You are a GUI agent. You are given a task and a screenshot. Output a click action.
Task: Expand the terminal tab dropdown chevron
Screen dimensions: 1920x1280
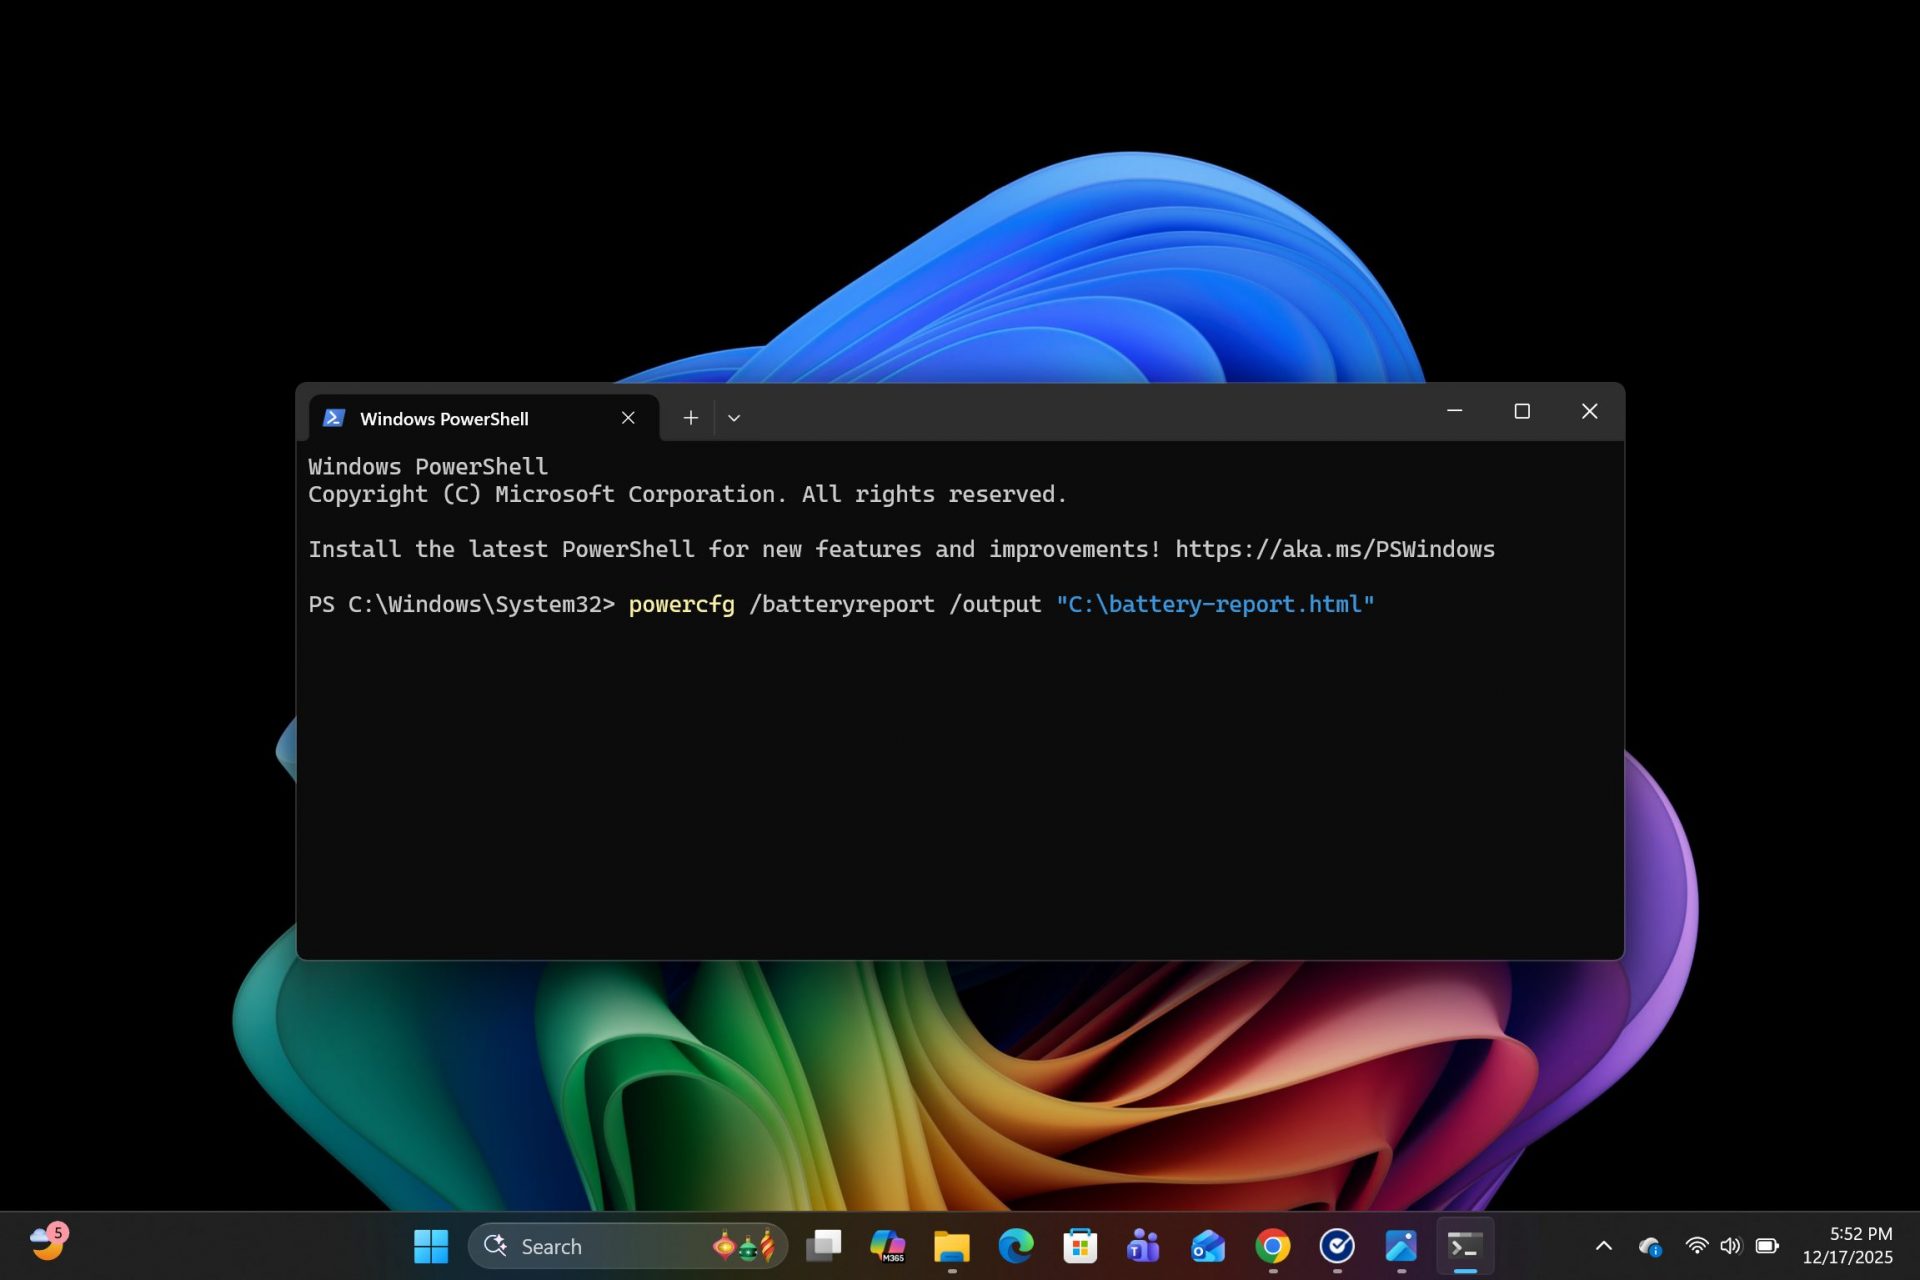tap(735, 417)
